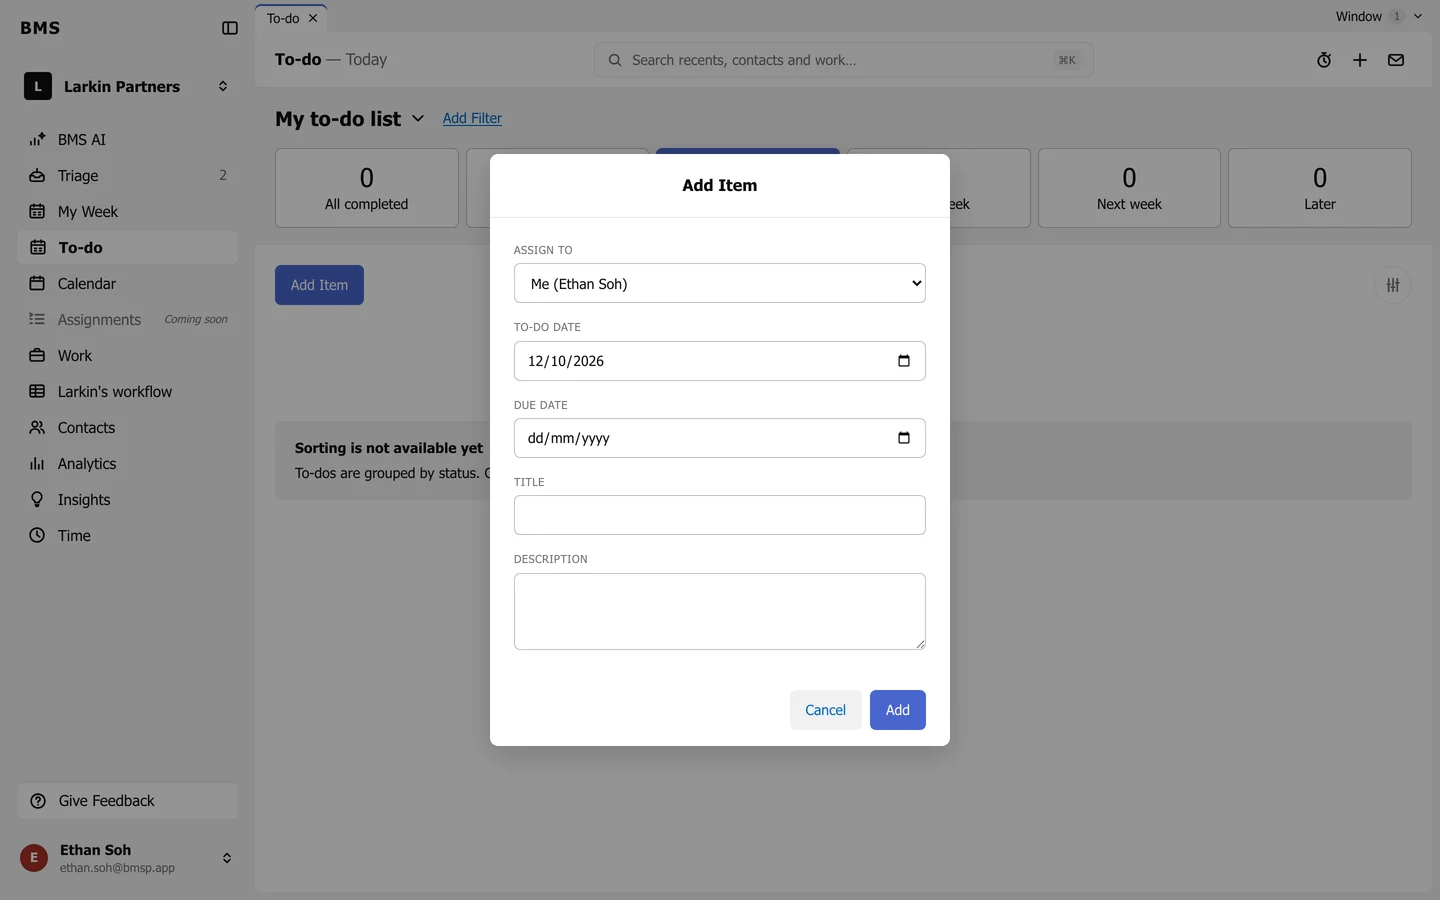Open the timer icon in top bar
The image size is (1440, 900).
coord(1324,60)
